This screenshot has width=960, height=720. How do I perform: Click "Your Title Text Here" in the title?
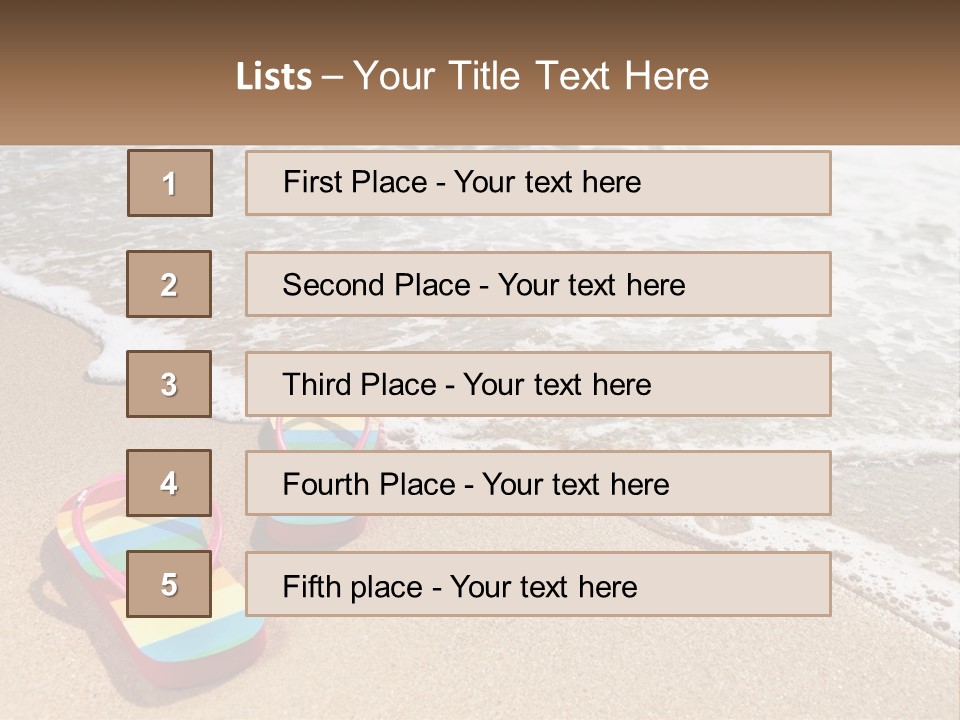pyautogui.click(x=531, y=76)
